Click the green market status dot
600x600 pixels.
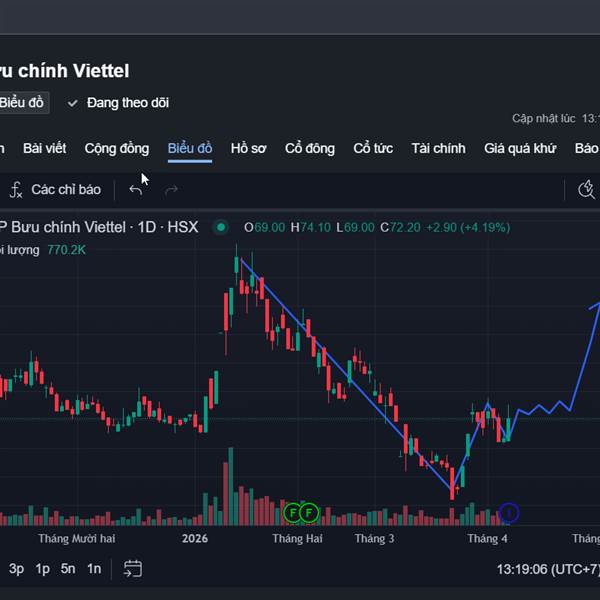(221, 227)
